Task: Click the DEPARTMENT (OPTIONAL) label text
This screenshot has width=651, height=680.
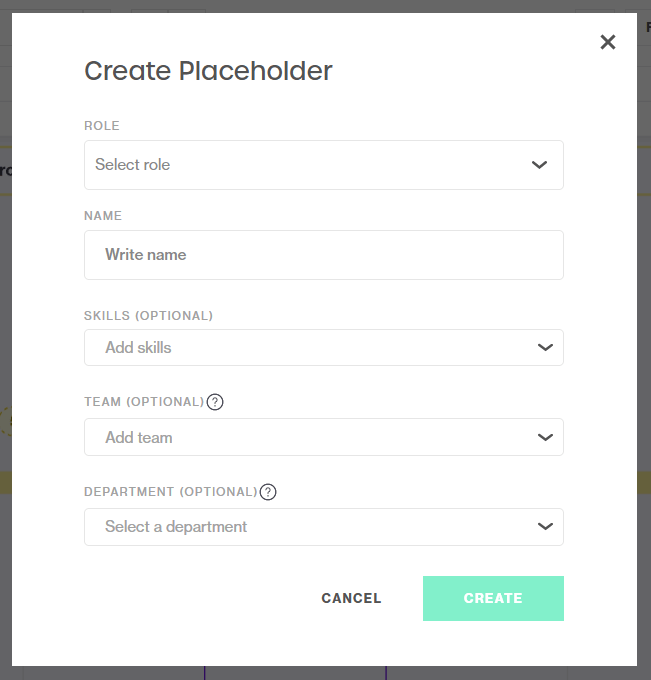Action: 170,492
